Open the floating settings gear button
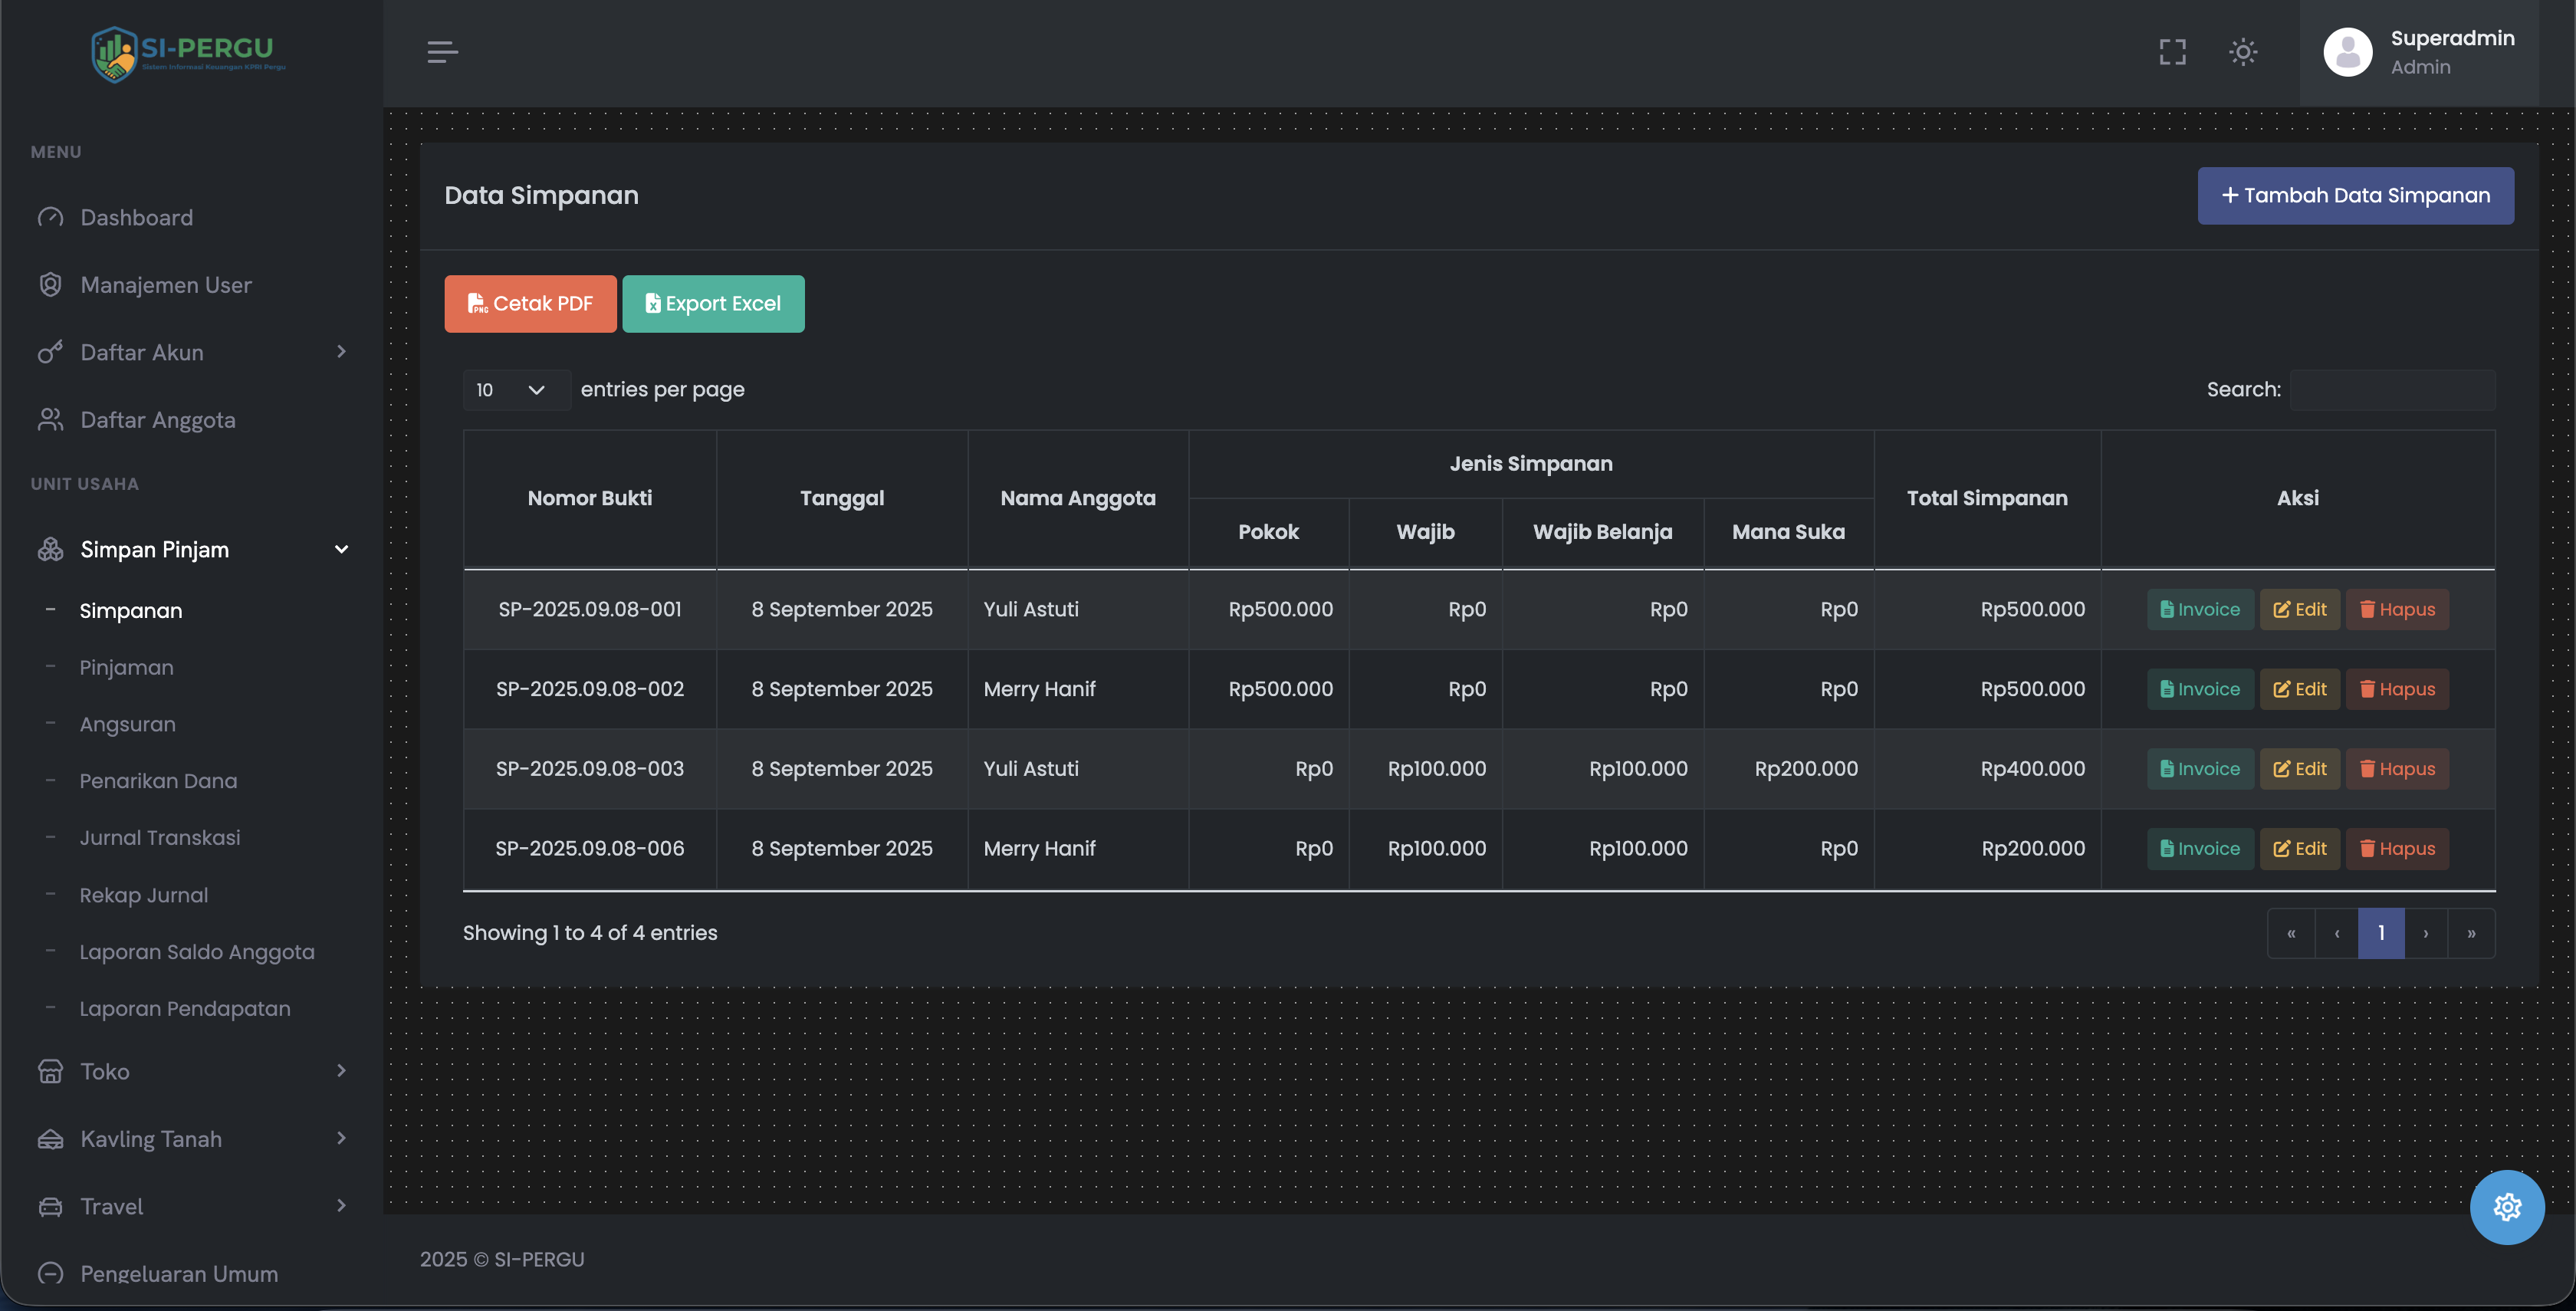The width and height of the screenshot is (2576, 1311). [x=2506, y=1207]
